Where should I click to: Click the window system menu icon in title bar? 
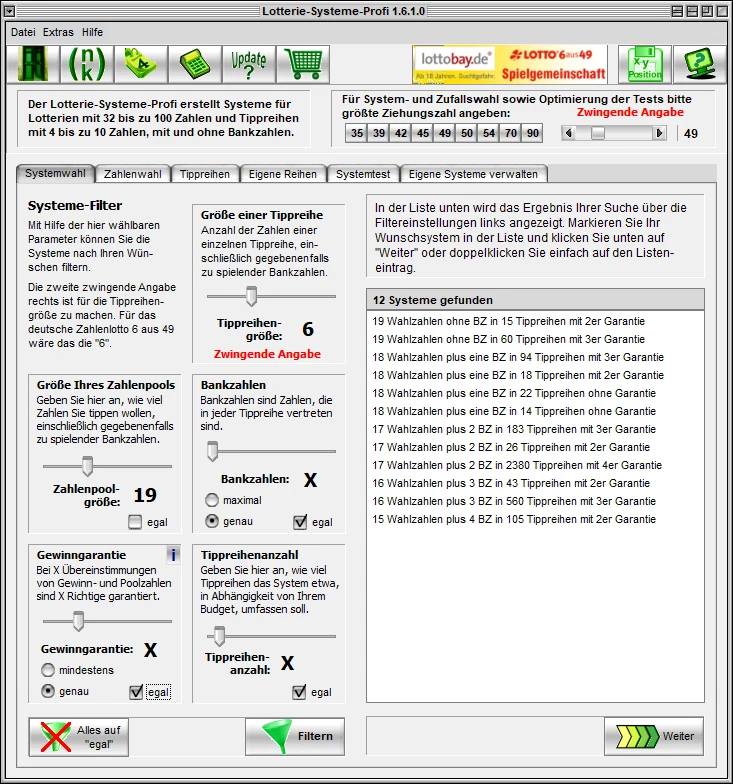(9, 10)
